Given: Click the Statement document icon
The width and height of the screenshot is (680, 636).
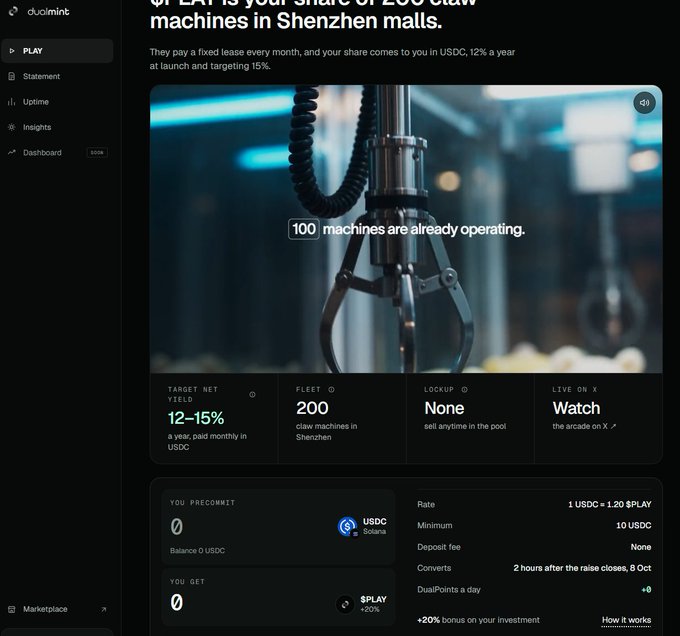Looking at the screenshot, I should point(12,76).
